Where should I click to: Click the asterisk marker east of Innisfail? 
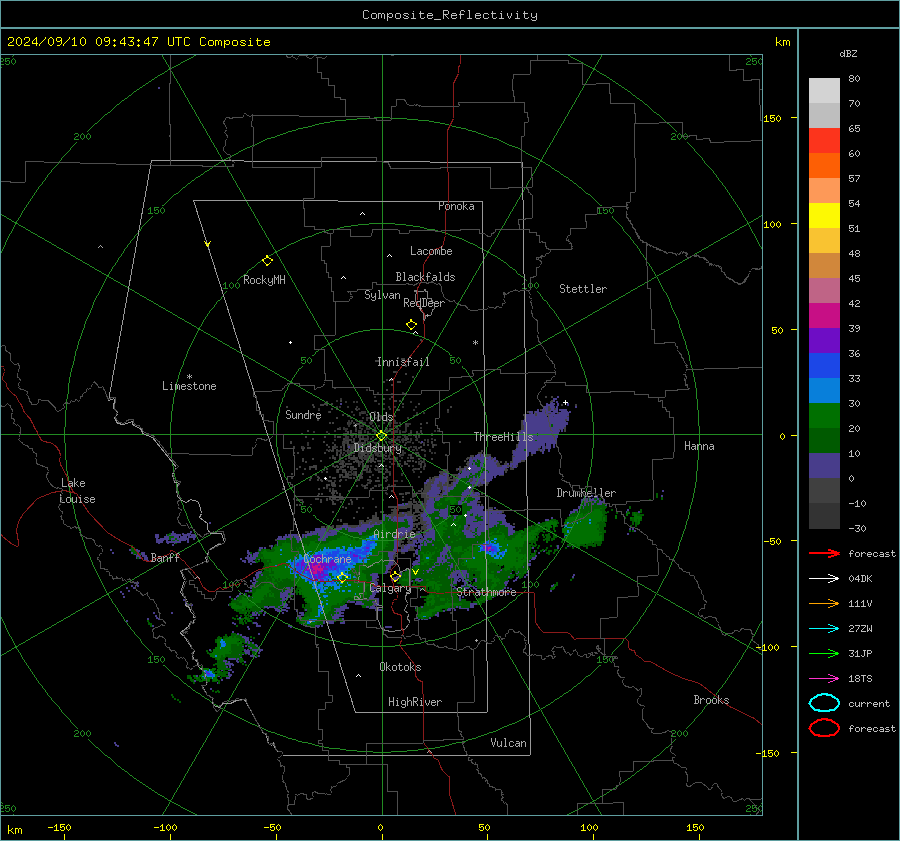475,343
